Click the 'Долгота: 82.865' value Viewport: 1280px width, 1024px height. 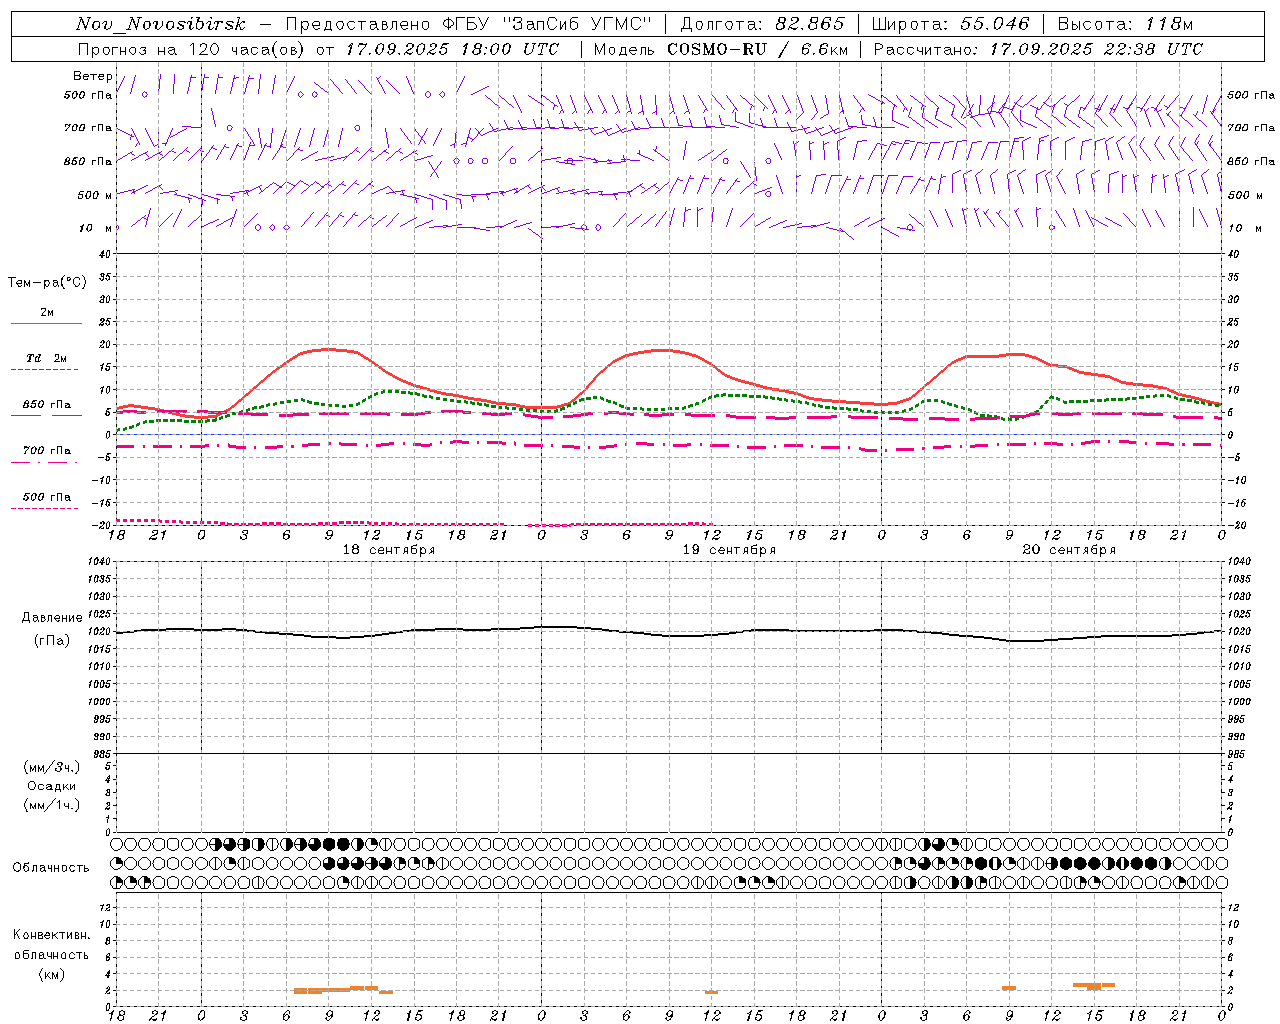[x=762, y=25]
